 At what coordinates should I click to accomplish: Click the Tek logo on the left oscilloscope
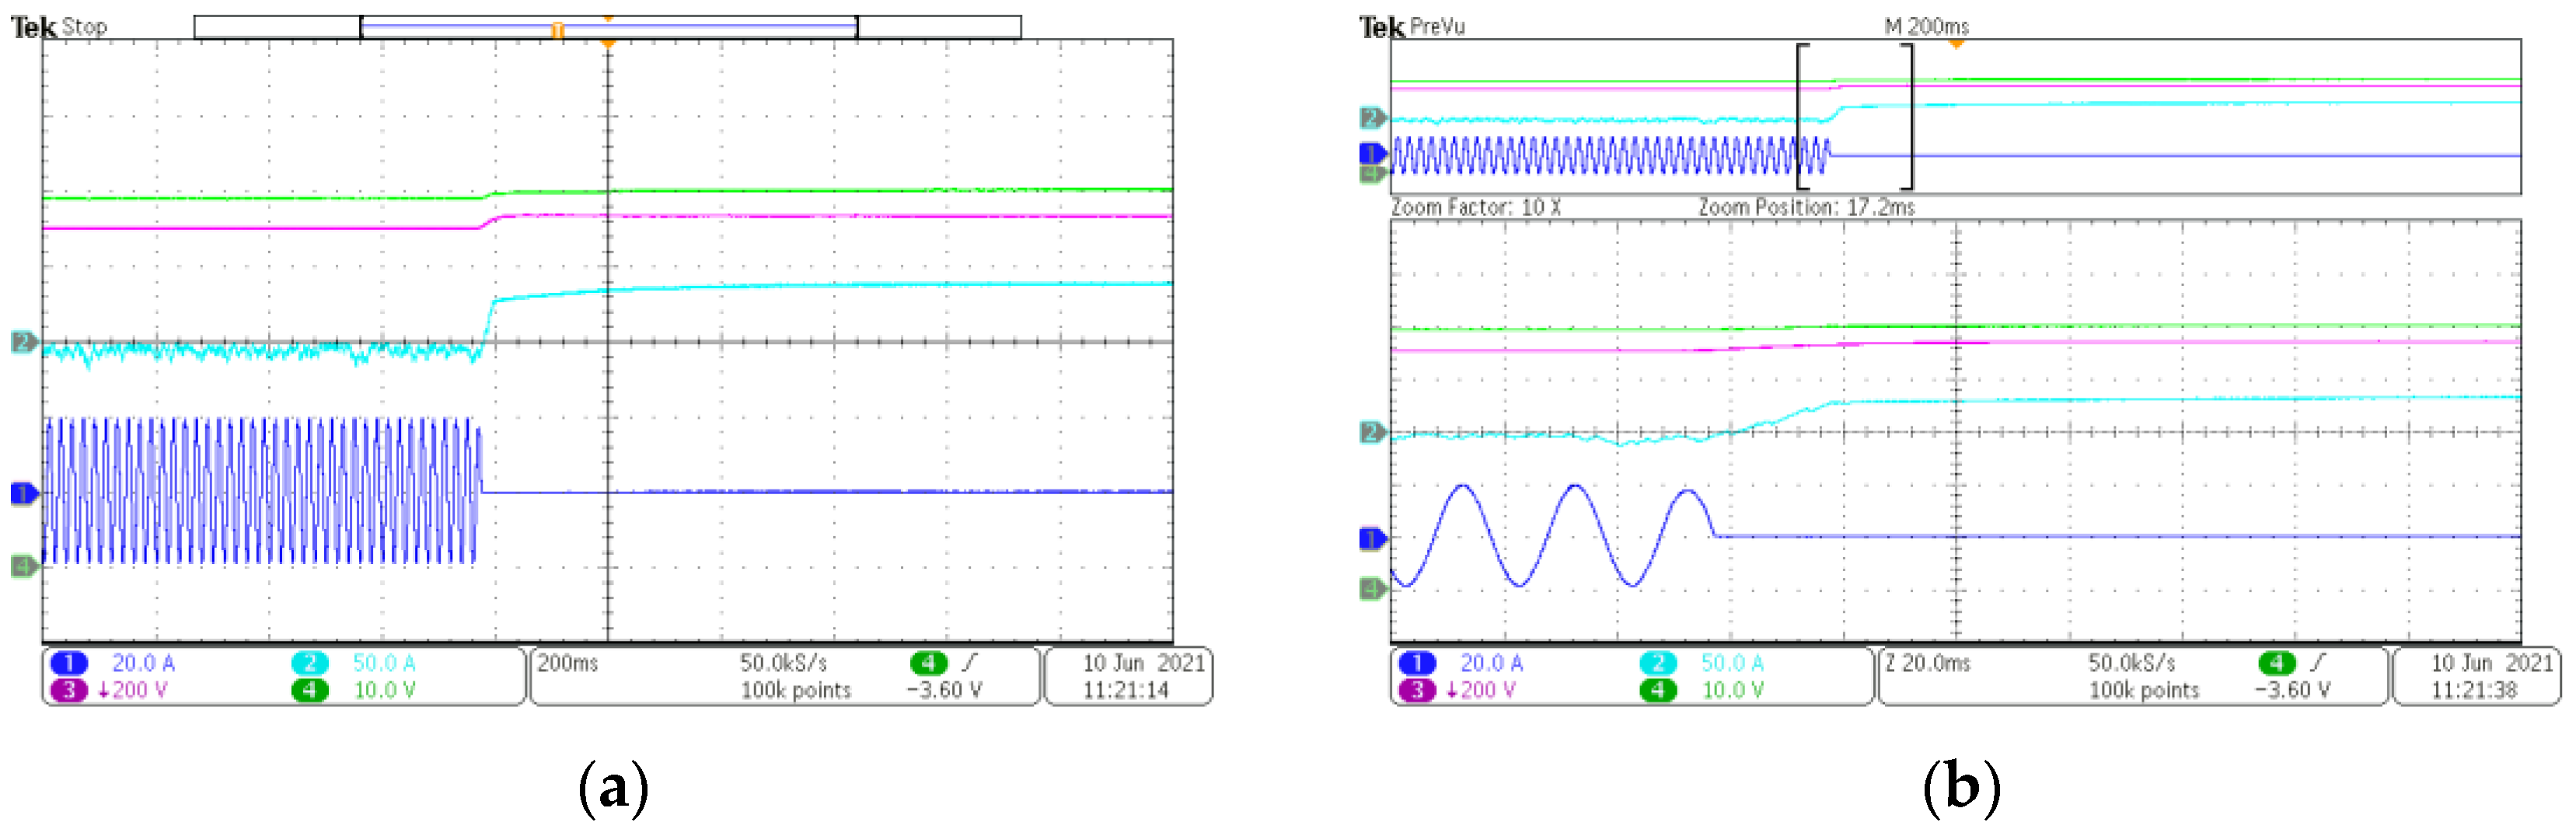point(36,27)
